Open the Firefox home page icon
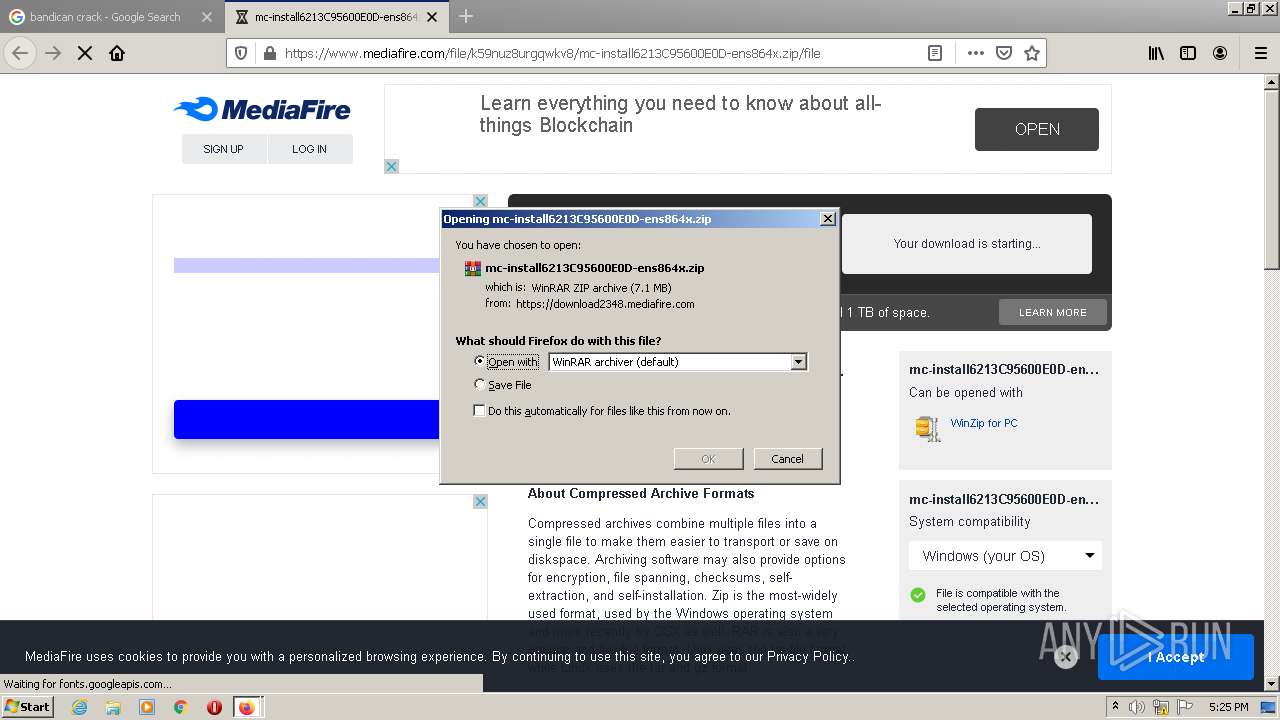The image size is (1280, 720). point(117,53)
